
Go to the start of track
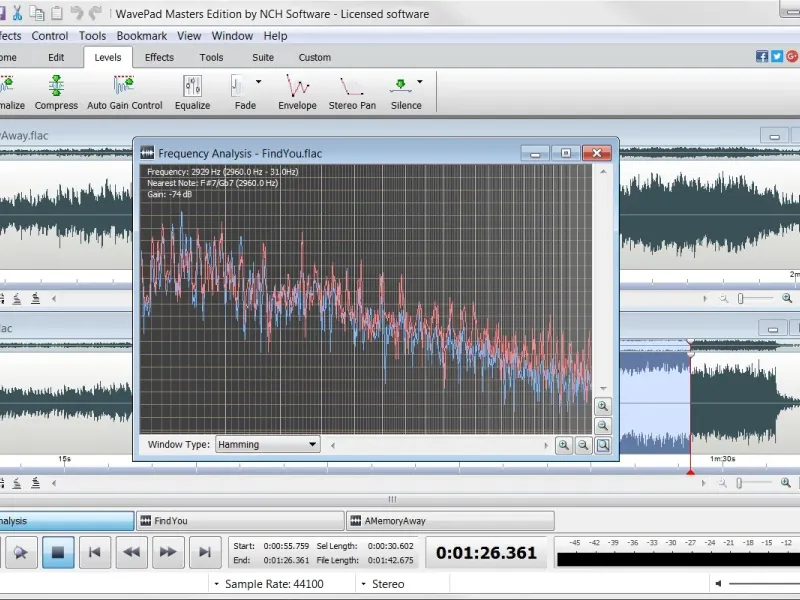pos(95,551)
